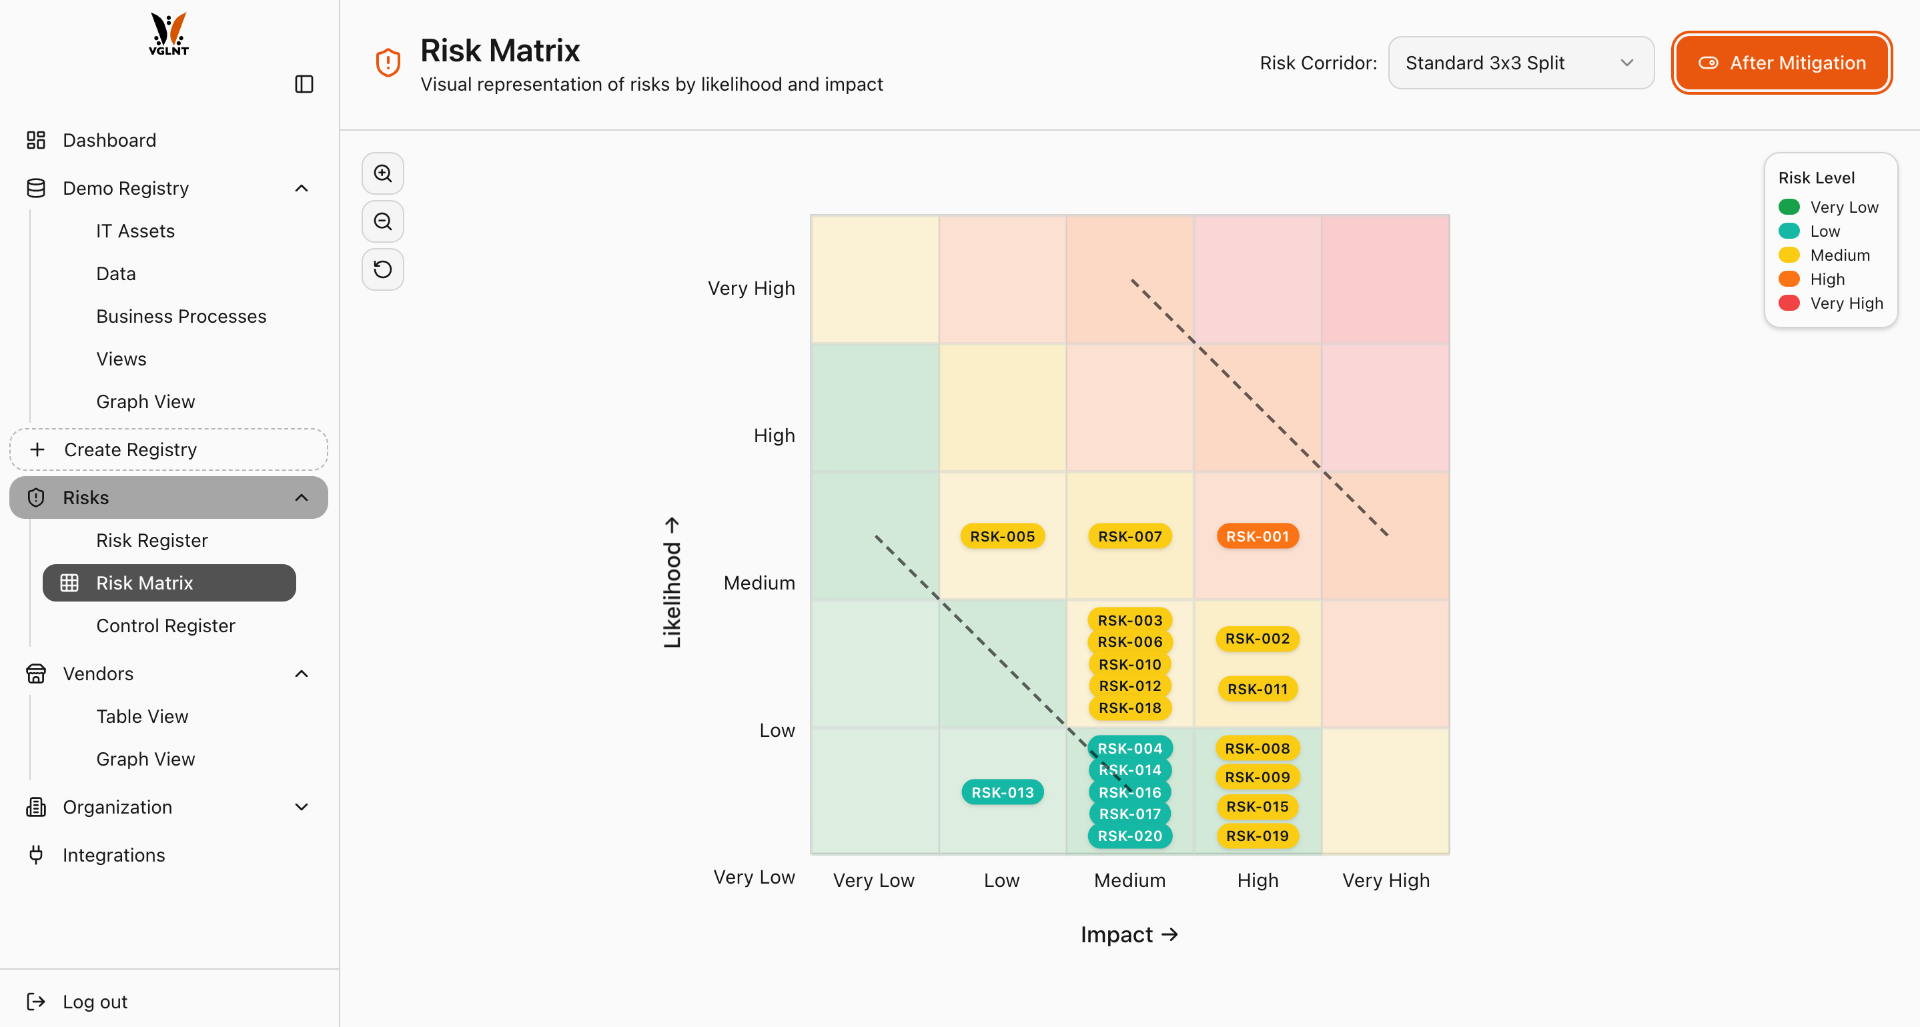Viewport: 1920px width, 1027px height.
Task: Open the Control Register page
Action: [x=165, y=625]
